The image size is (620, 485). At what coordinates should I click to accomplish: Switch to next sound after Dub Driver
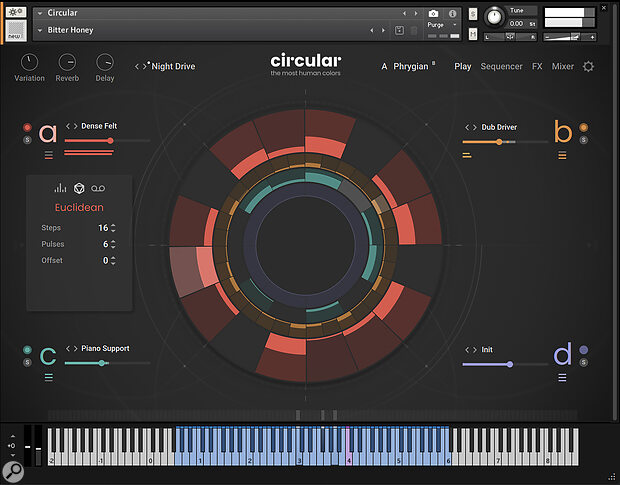(x=474, y=127)
